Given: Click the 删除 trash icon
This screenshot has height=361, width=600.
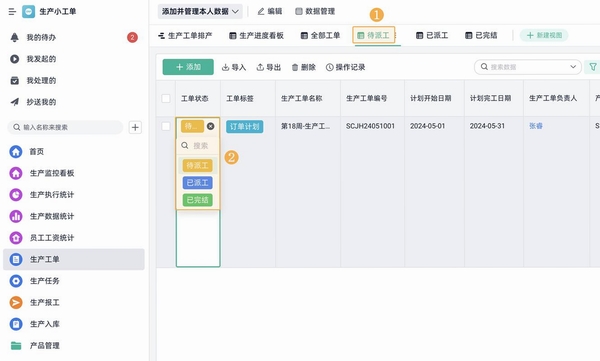Looking at the screenshot, I should pyautogui.click(x=295, y=67).
